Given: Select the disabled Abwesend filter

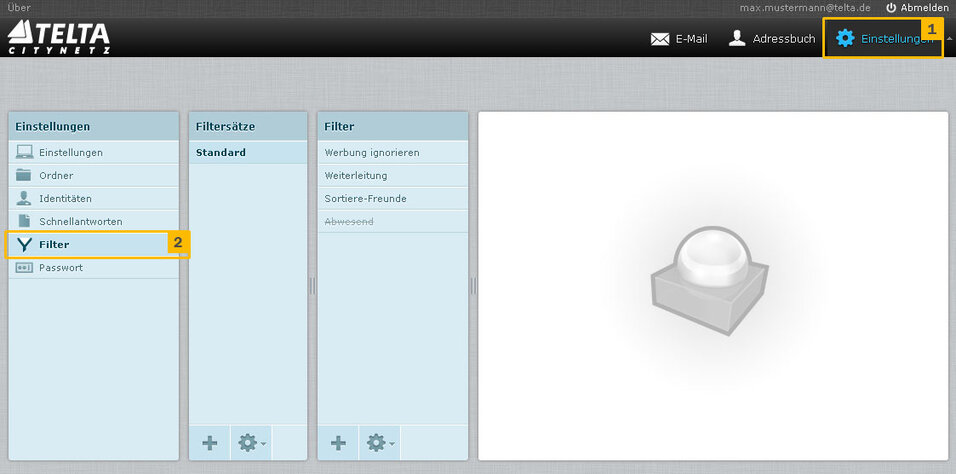Looking at the screenshot, I should [x=393, y=221].
